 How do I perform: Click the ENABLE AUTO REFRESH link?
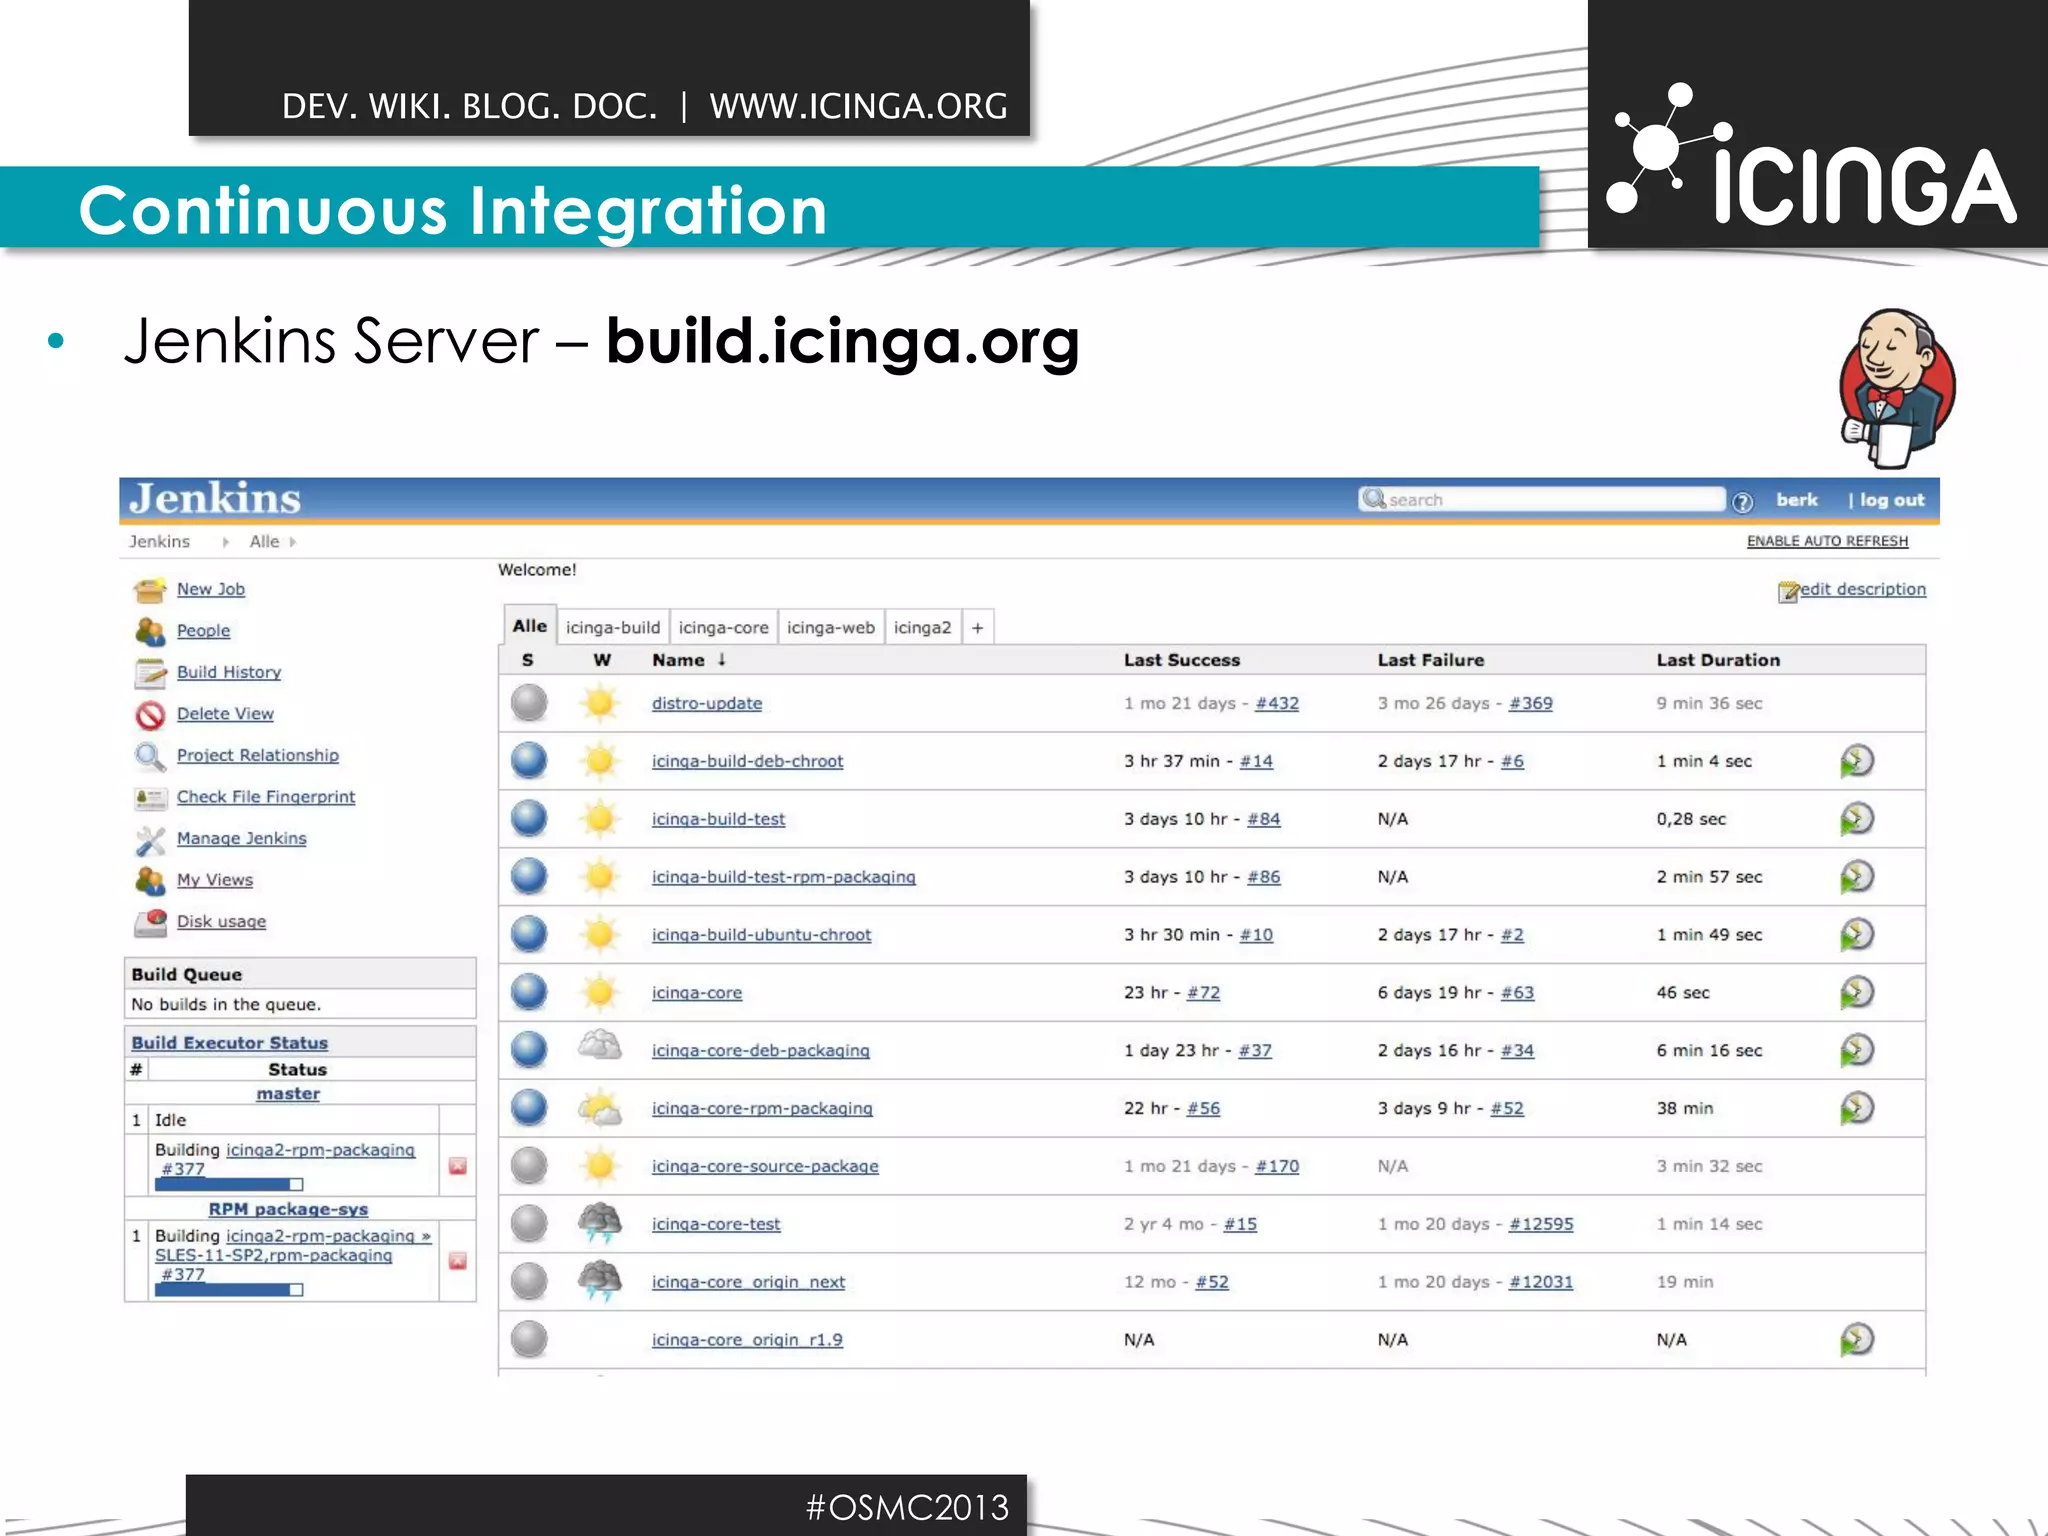tap(1827, 541)
